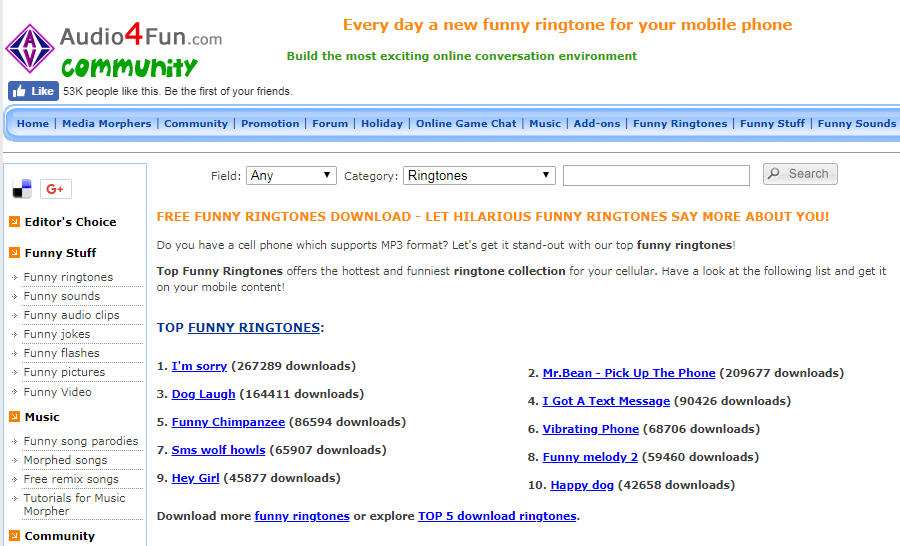
Task: Click the green Community logo text
Action: pos(129,68)
